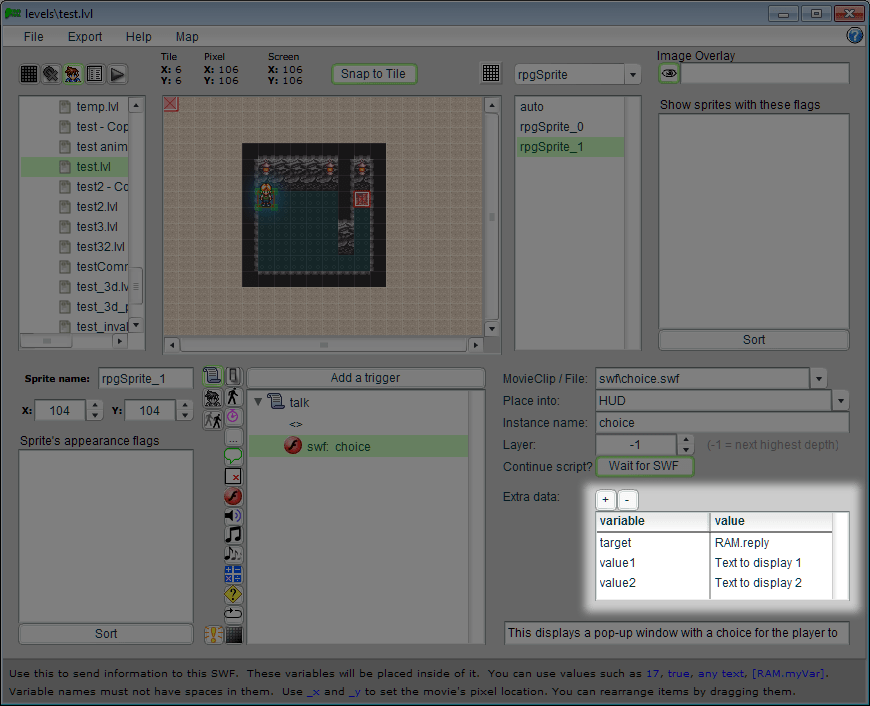Open the Map menu
Screen dimensions: 870x706
187,37
